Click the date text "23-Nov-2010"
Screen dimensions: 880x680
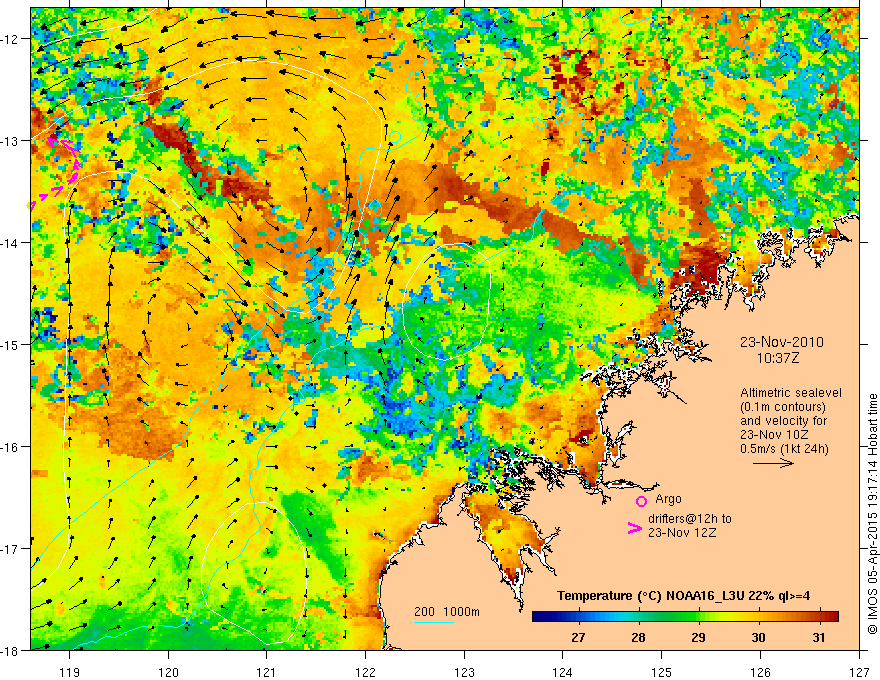tap(782, 342)
